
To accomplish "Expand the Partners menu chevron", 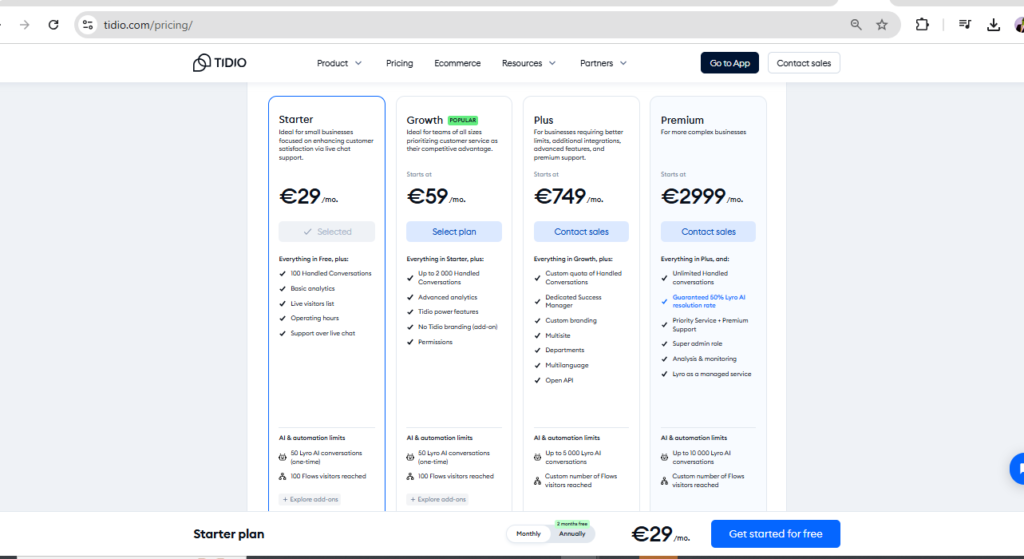I will point(623,63).
